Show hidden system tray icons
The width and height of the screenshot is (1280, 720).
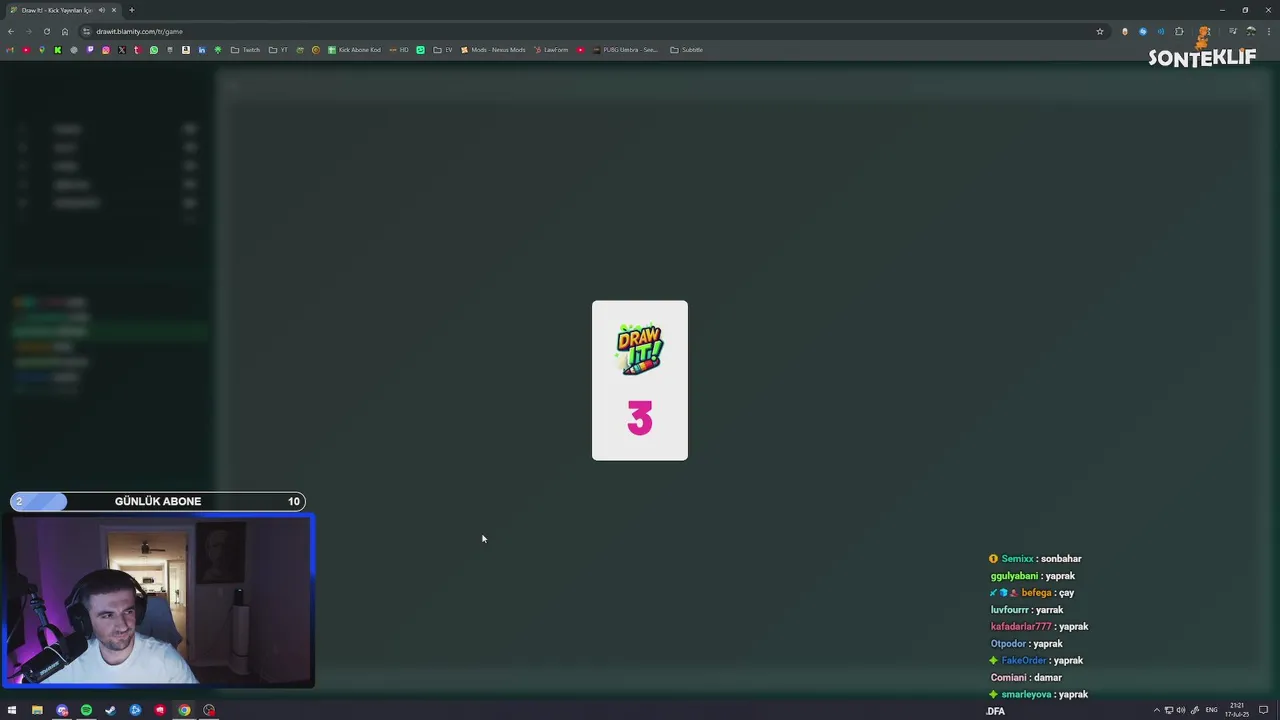[x=1157, y=710]
